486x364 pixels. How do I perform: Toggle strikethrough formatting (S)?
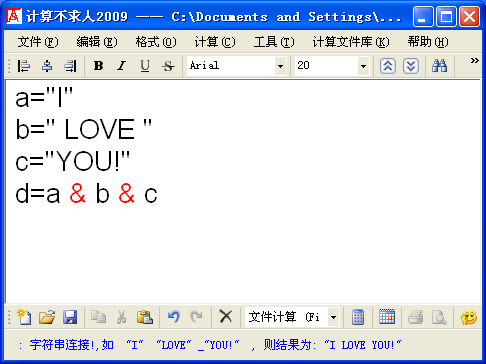pos(168,66)
